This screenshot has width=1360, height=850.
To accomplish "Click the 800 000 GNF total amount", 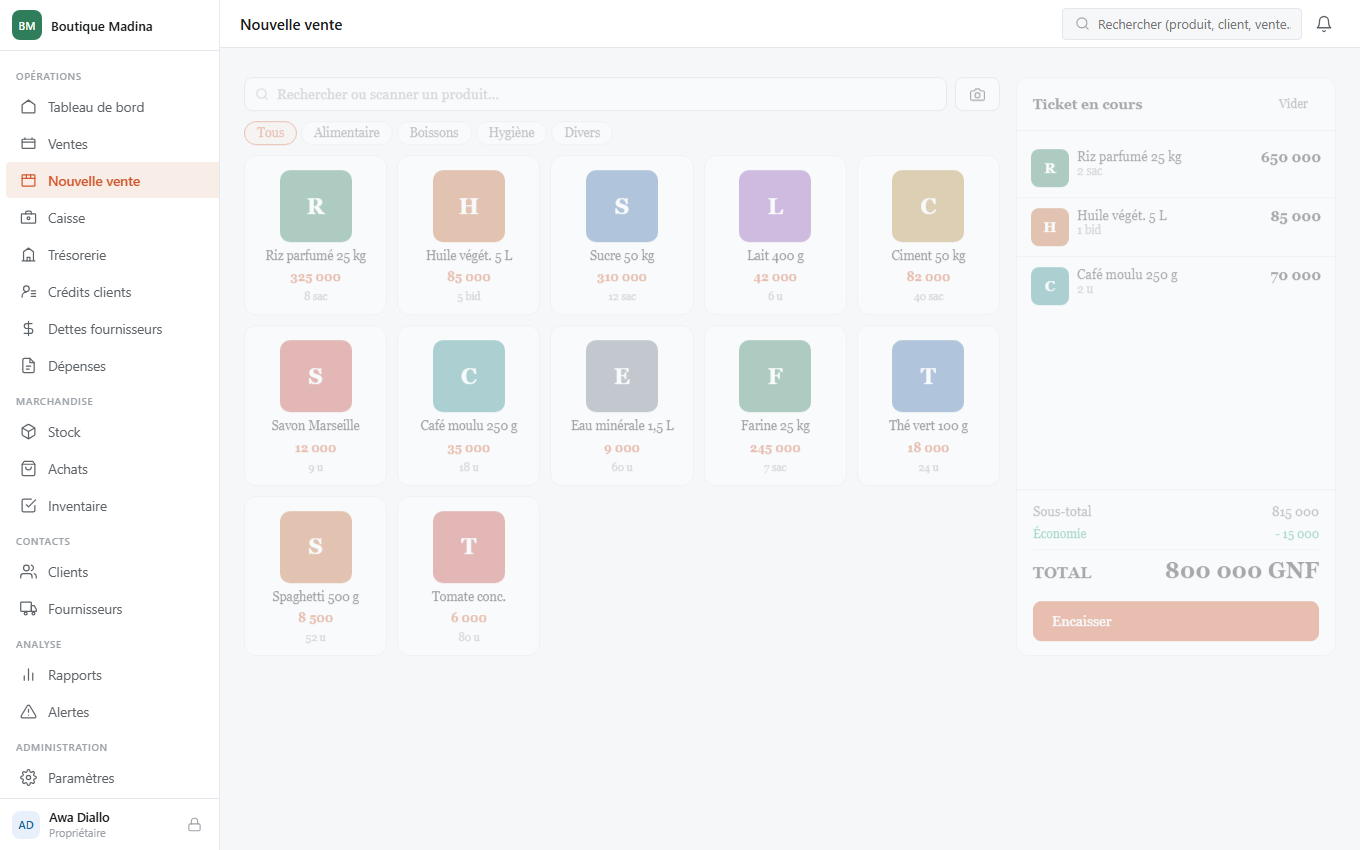I will pos(1242,571).
